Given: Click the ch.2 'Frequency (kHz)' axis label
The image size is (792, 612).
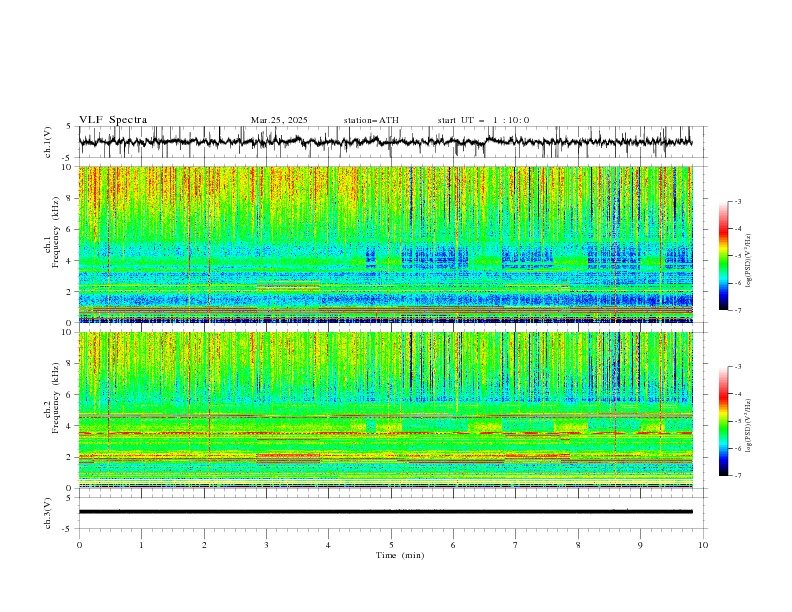Looking at the screenshot, I should pos(55,398).
